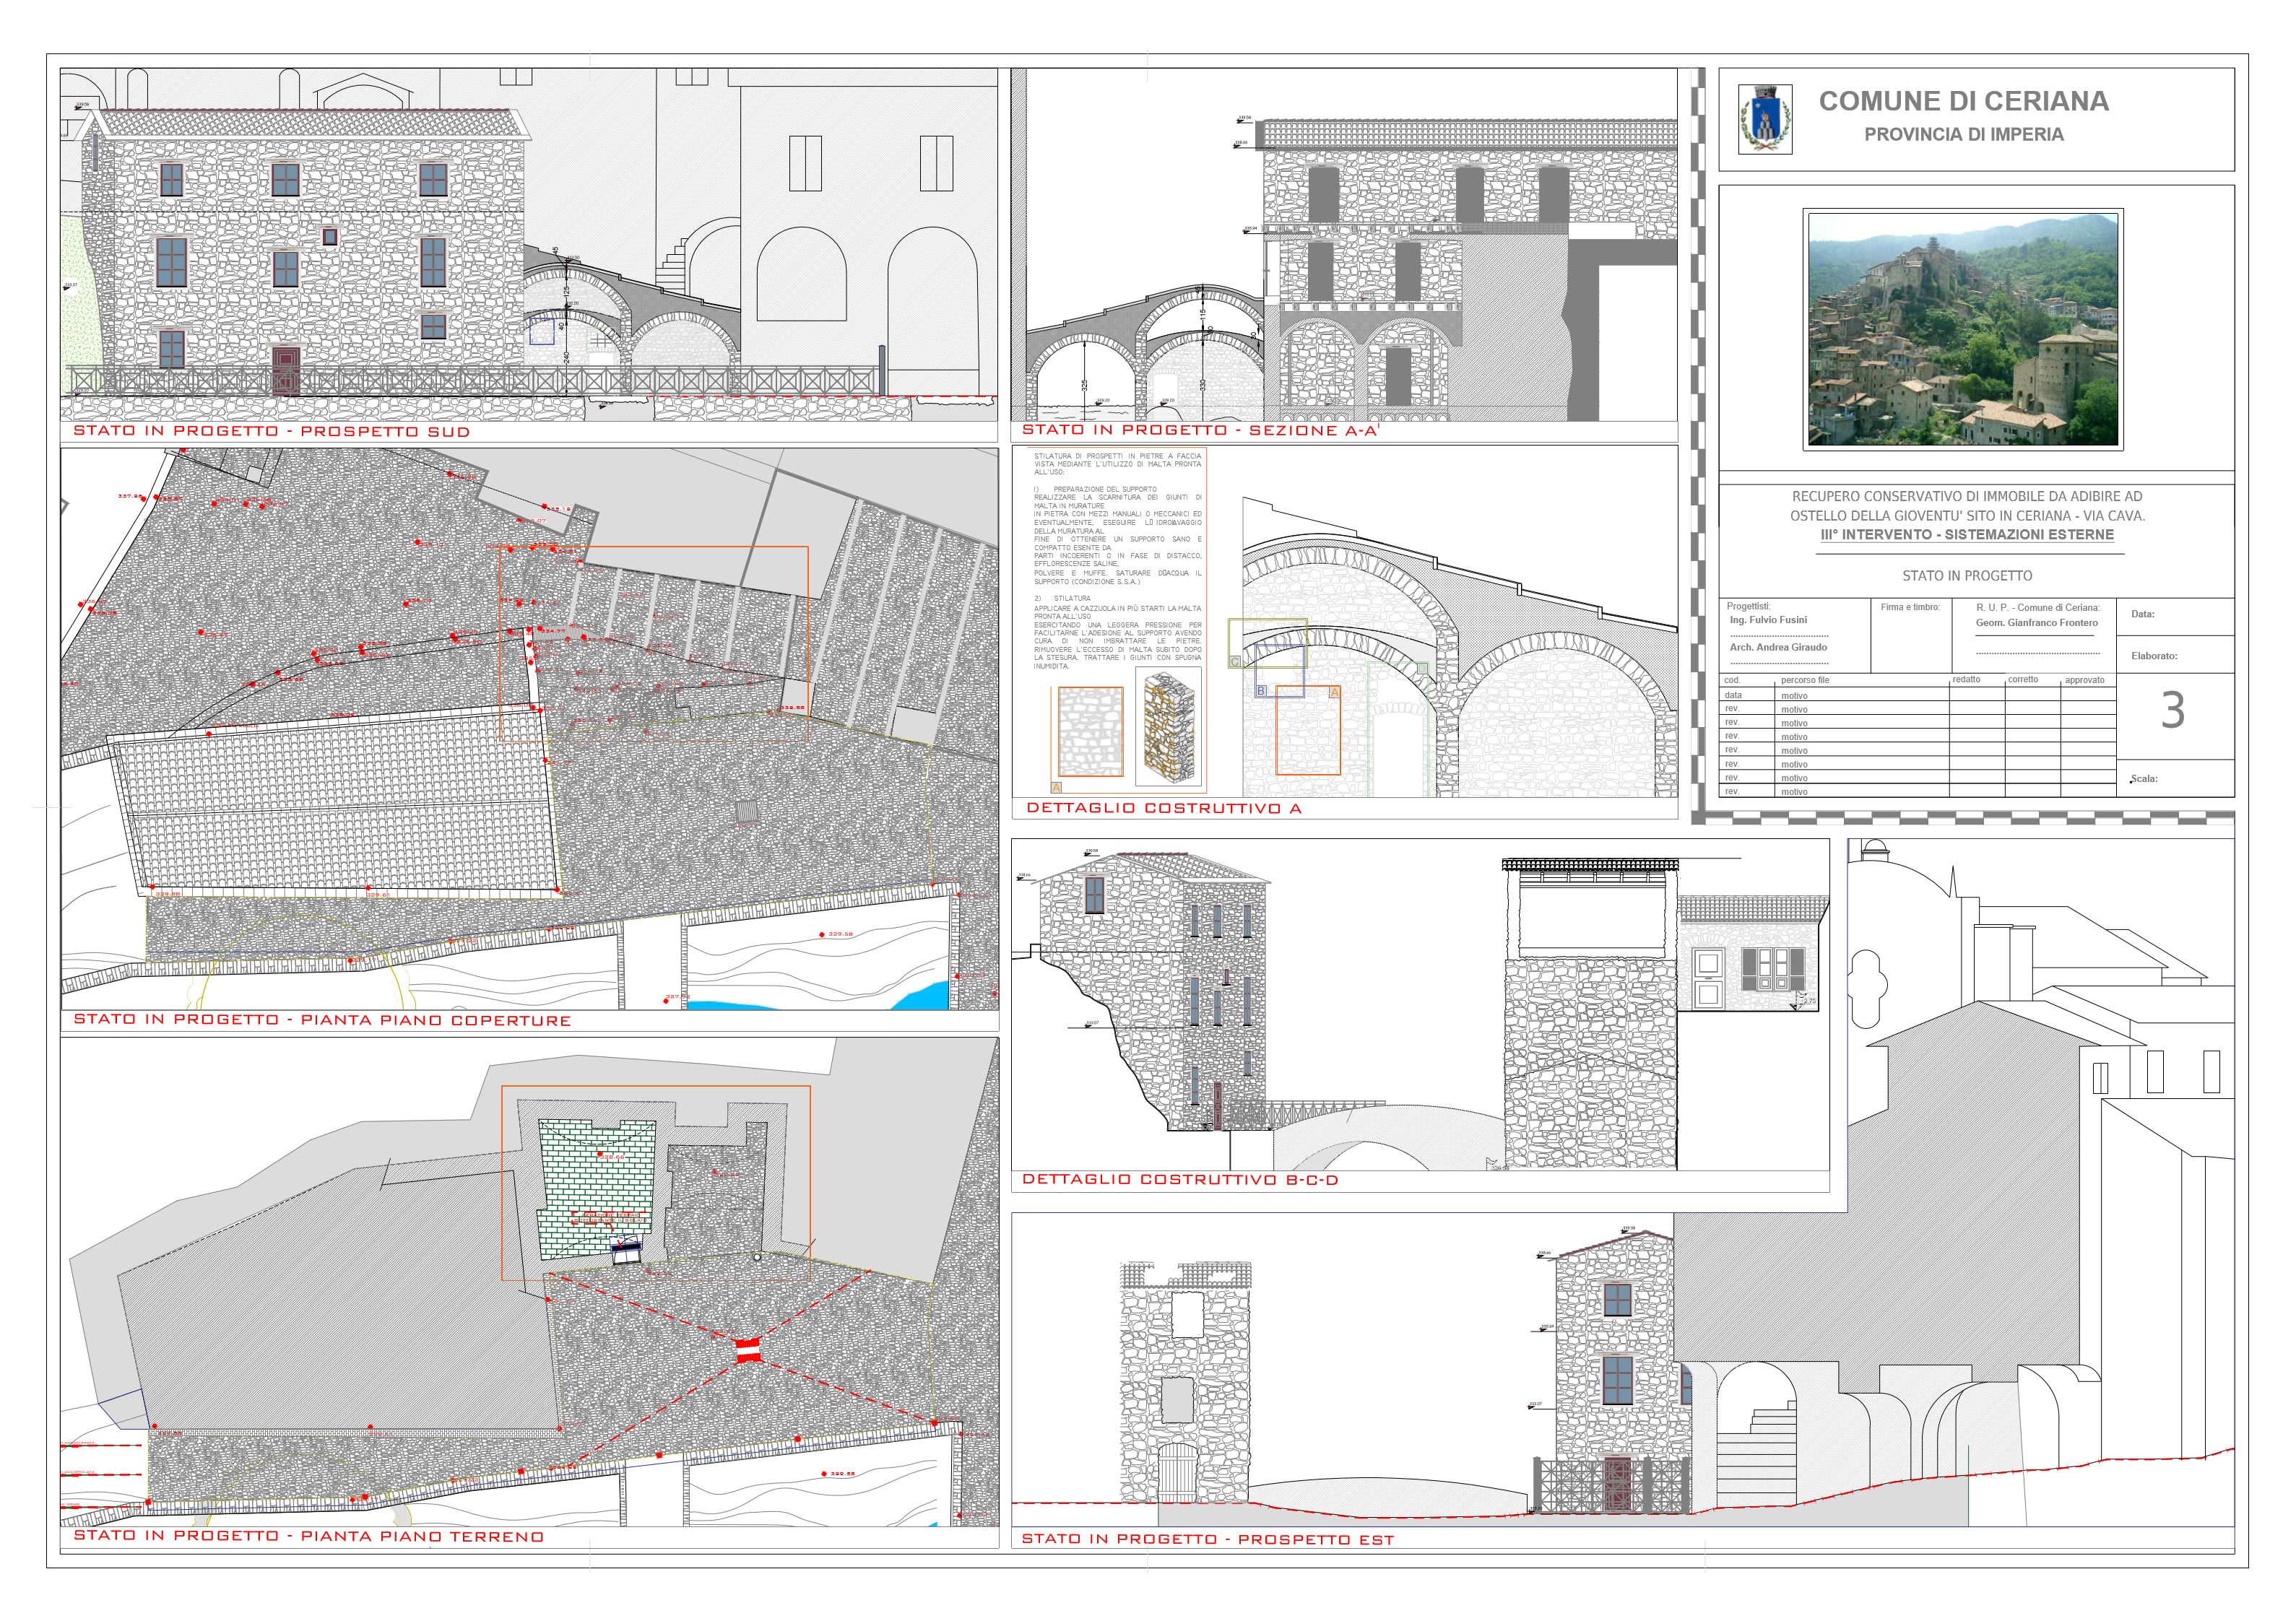Screen dimensions: 2296x1621
Task: Click the 'Data:' field in title block
Action: [2142, 615]
